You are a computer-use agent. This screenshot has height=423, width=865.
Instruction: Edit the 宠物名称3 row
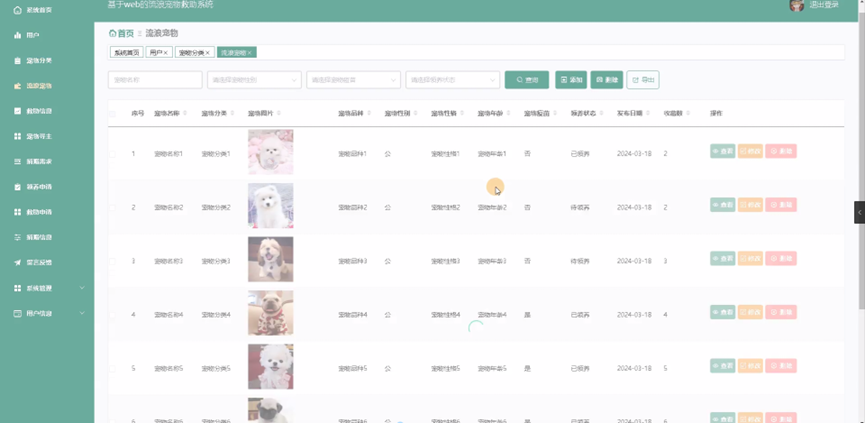750,258
